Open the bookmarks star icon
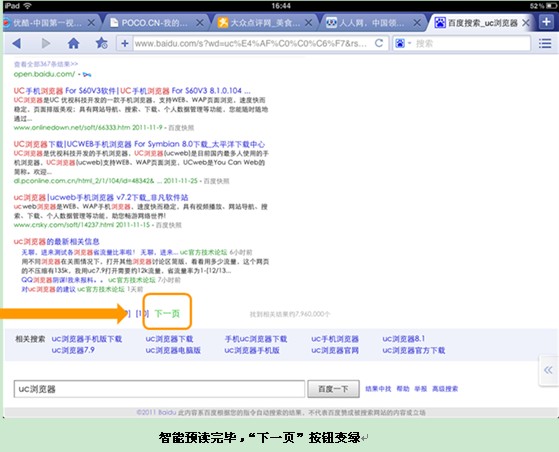The height and width of the screenshot is (452, 559). click(101, 43)
